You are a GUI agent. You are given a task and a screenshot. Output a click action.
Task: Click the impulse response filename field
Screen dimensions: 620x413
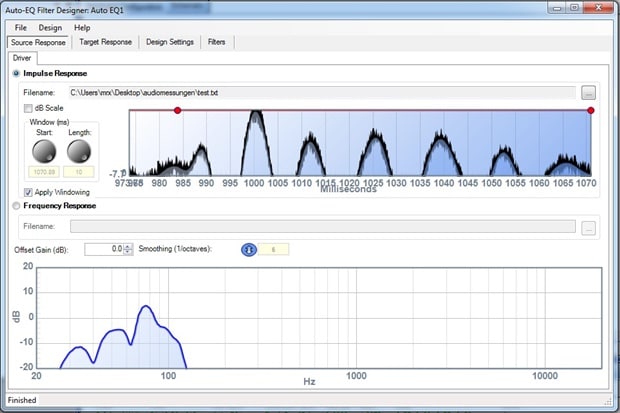pyautogui.click(x=323, y=93)
